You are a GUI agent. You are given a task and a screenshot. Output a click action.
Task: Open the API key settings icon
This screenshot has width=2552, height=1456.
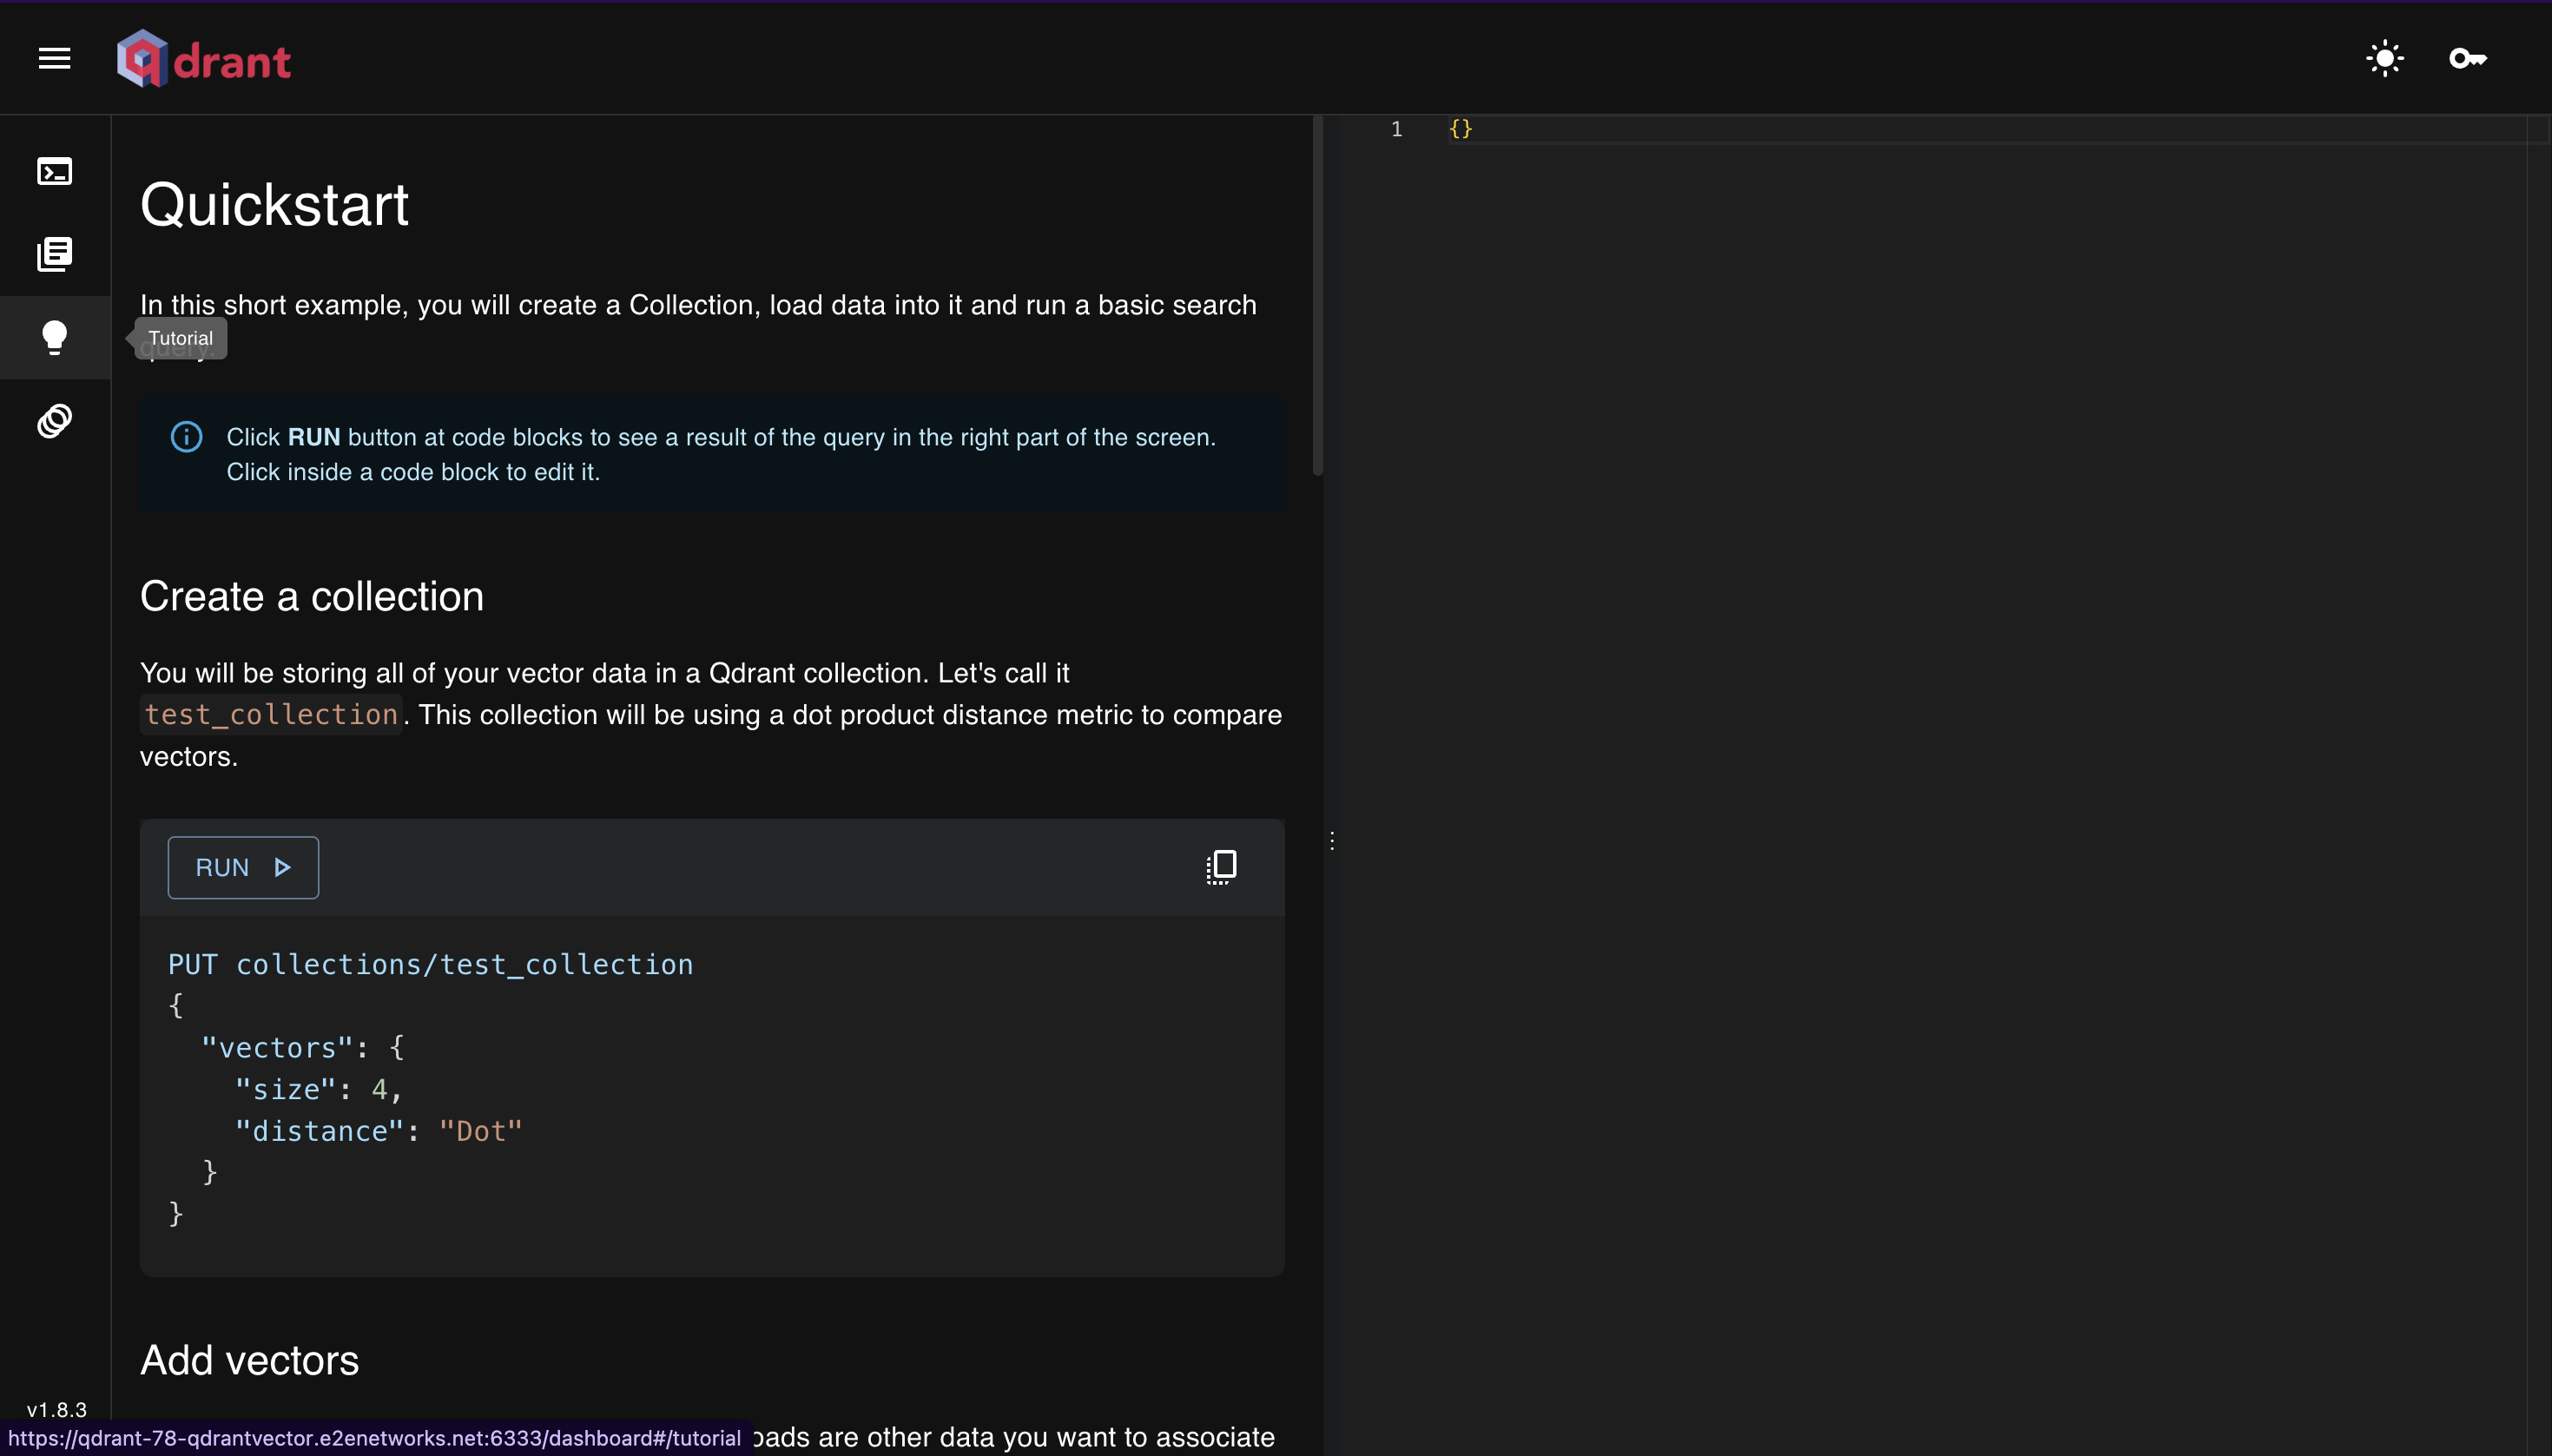pyautogui.click(x=2468, y=58)
